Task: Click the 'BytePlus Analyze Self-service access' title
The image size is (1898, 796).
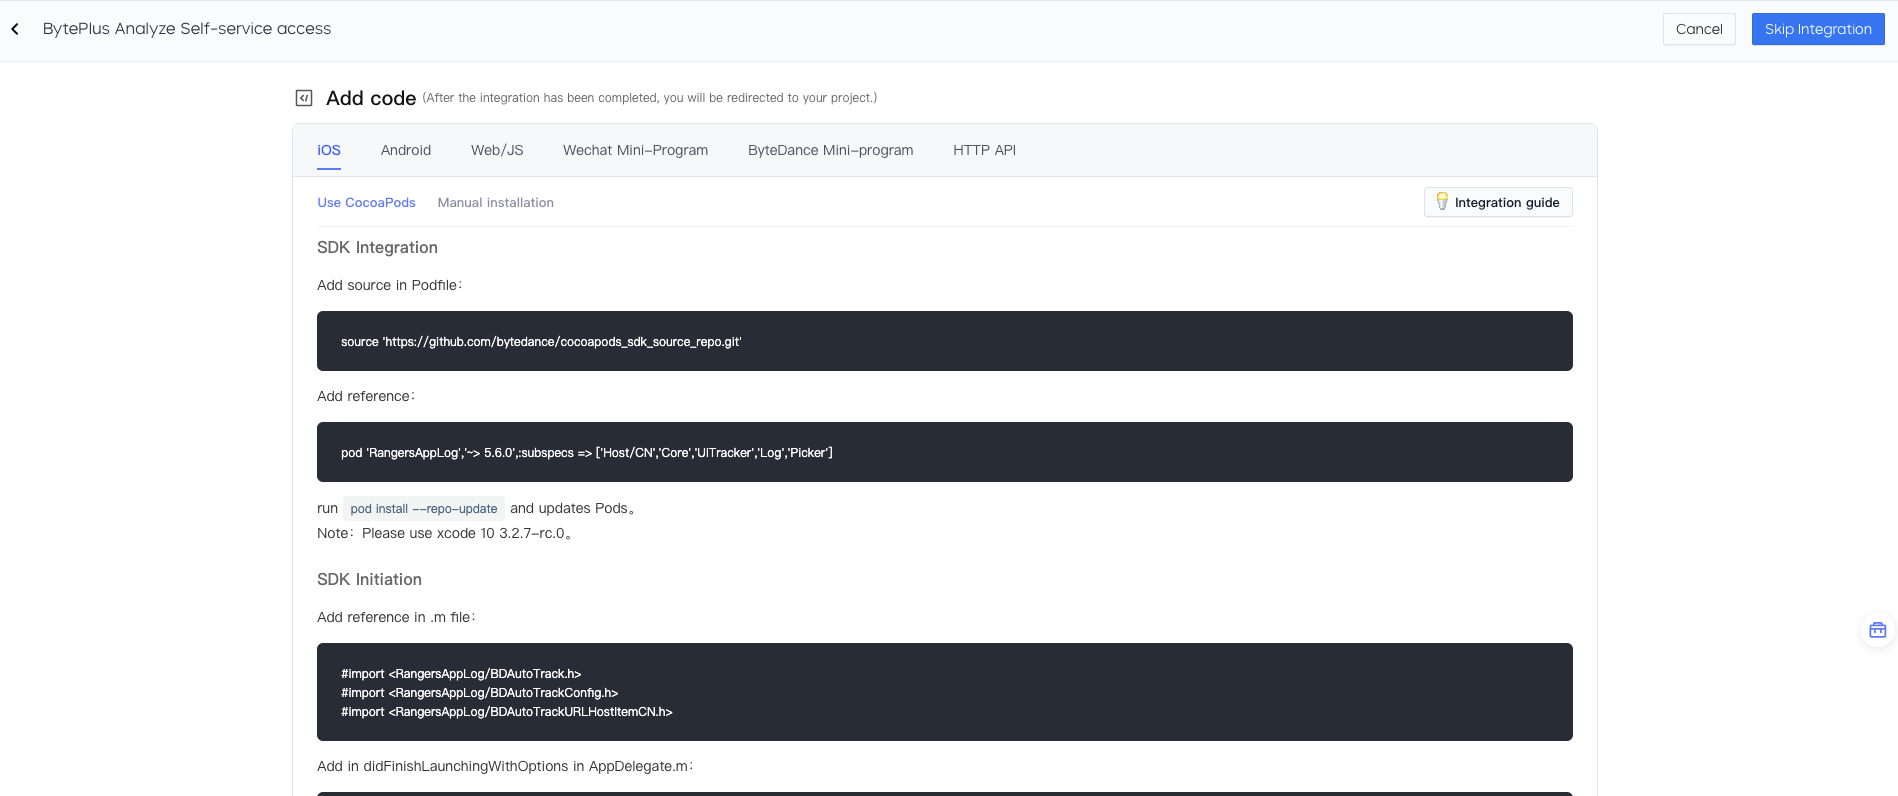Action: tap(187, 29)
